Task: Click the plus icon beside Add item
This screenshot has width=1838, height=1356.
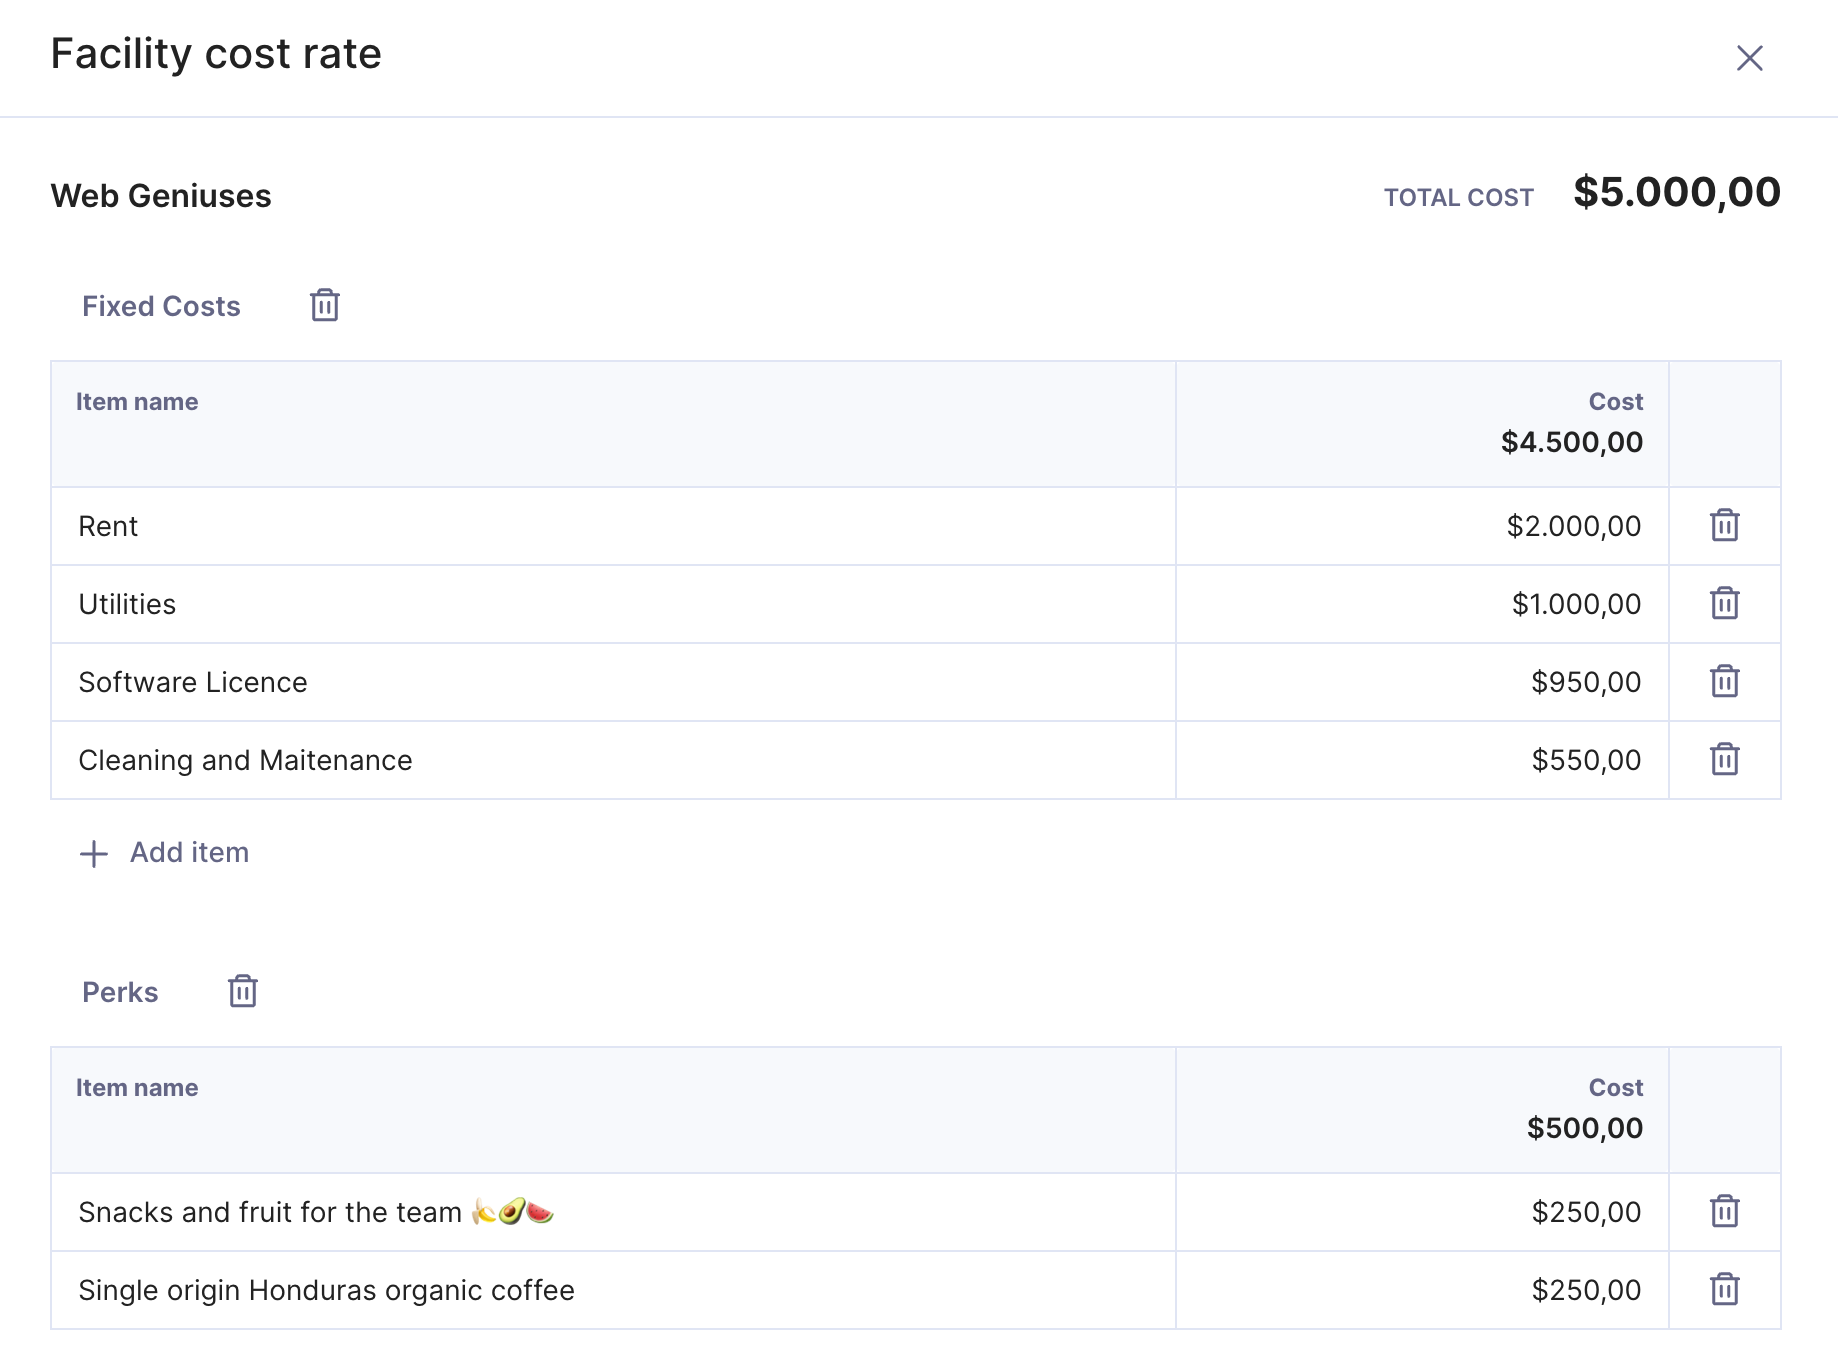Action: click(x=94, y=854)
